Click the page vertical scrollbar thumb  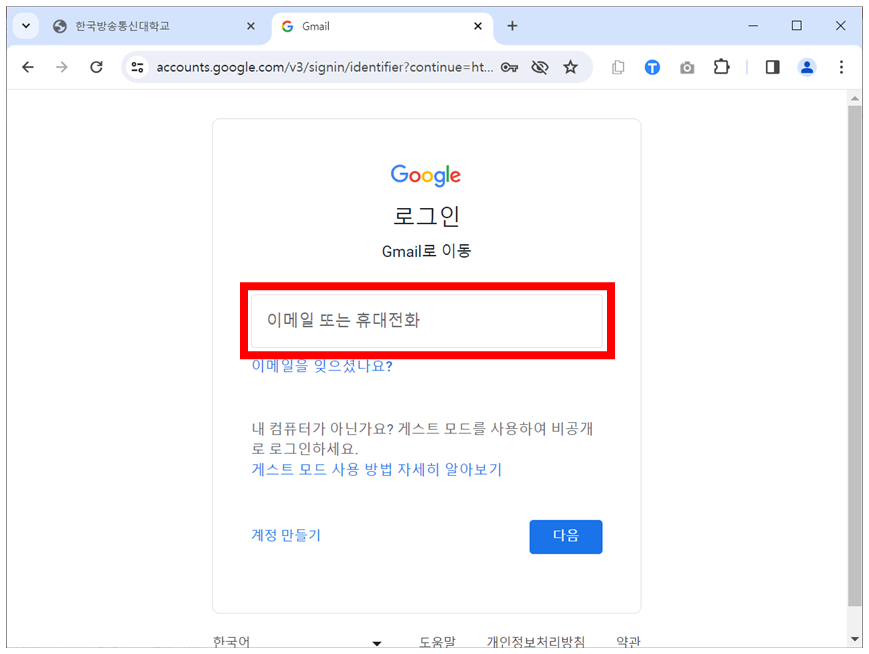[855, 356]
